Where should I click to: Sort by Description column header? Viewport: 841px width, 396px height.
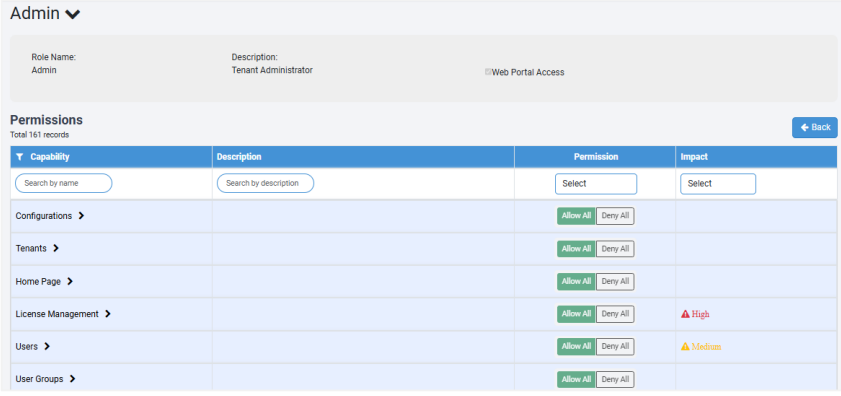click(239, 157)
